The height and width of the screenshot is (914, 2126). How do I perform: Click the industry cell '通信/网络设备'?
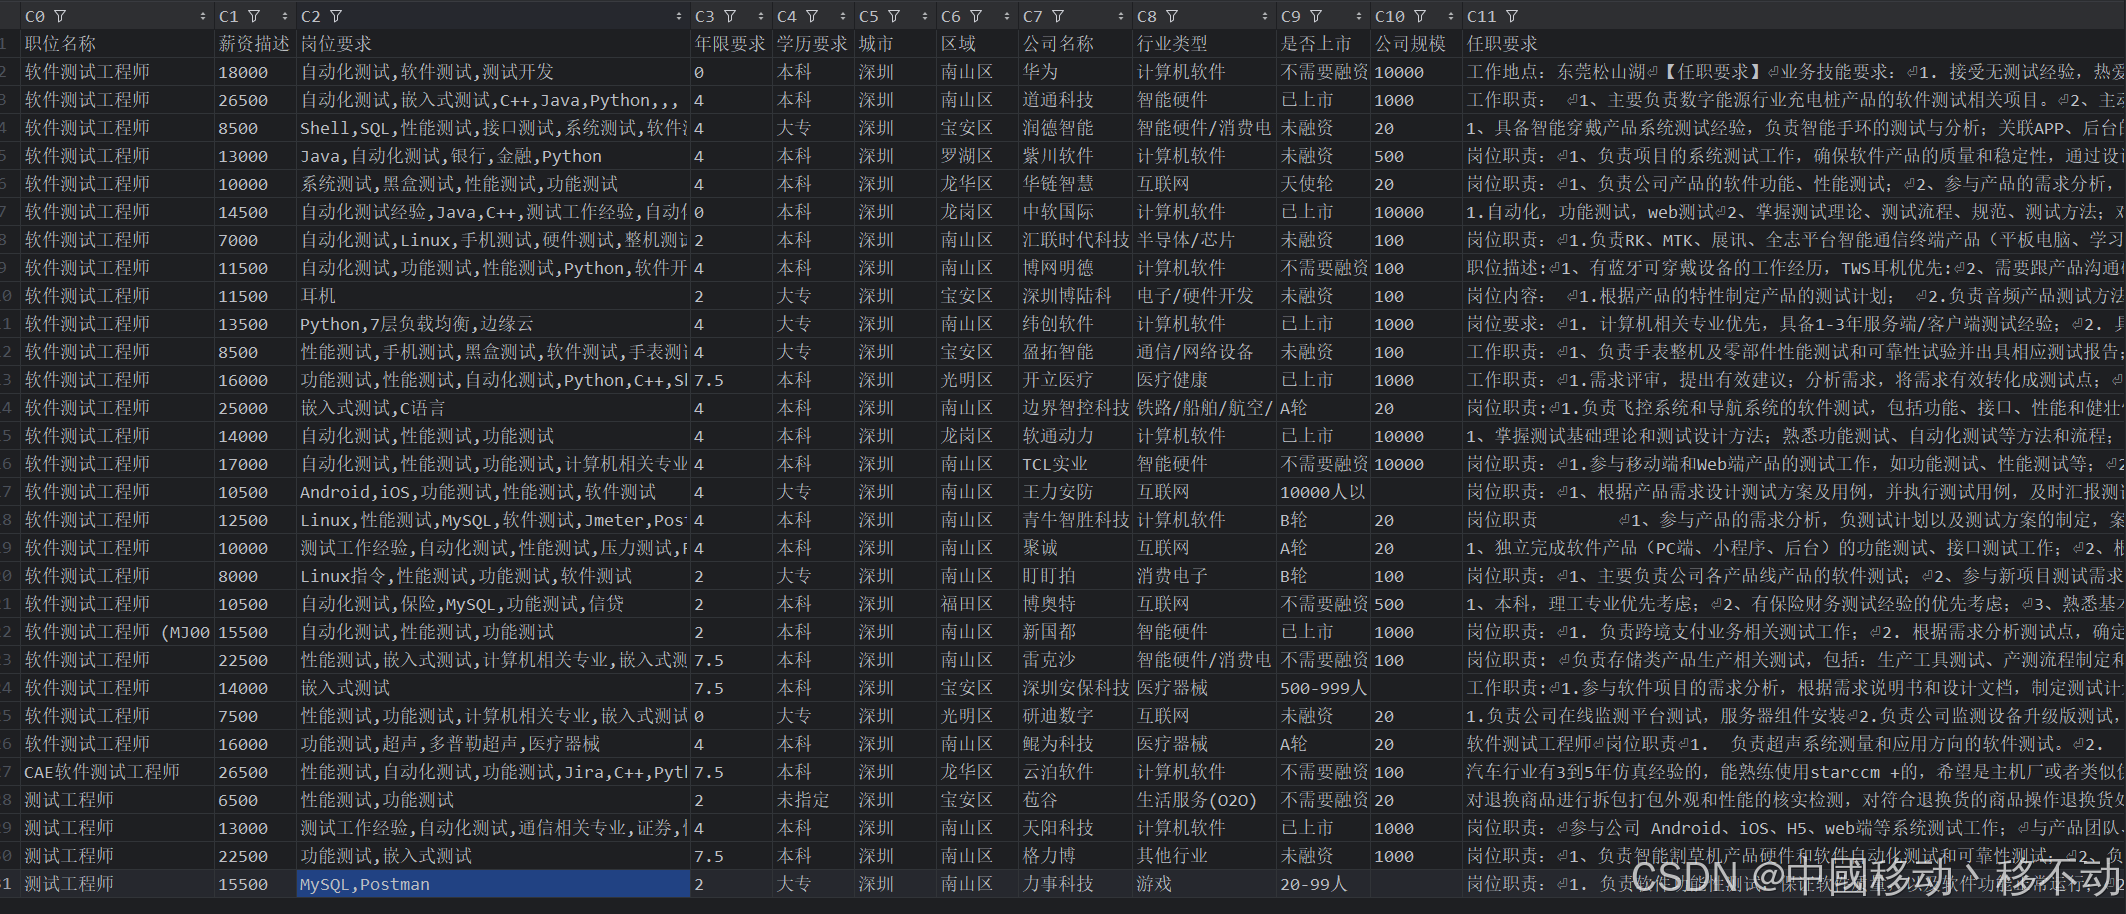[x=1195, y=352]
